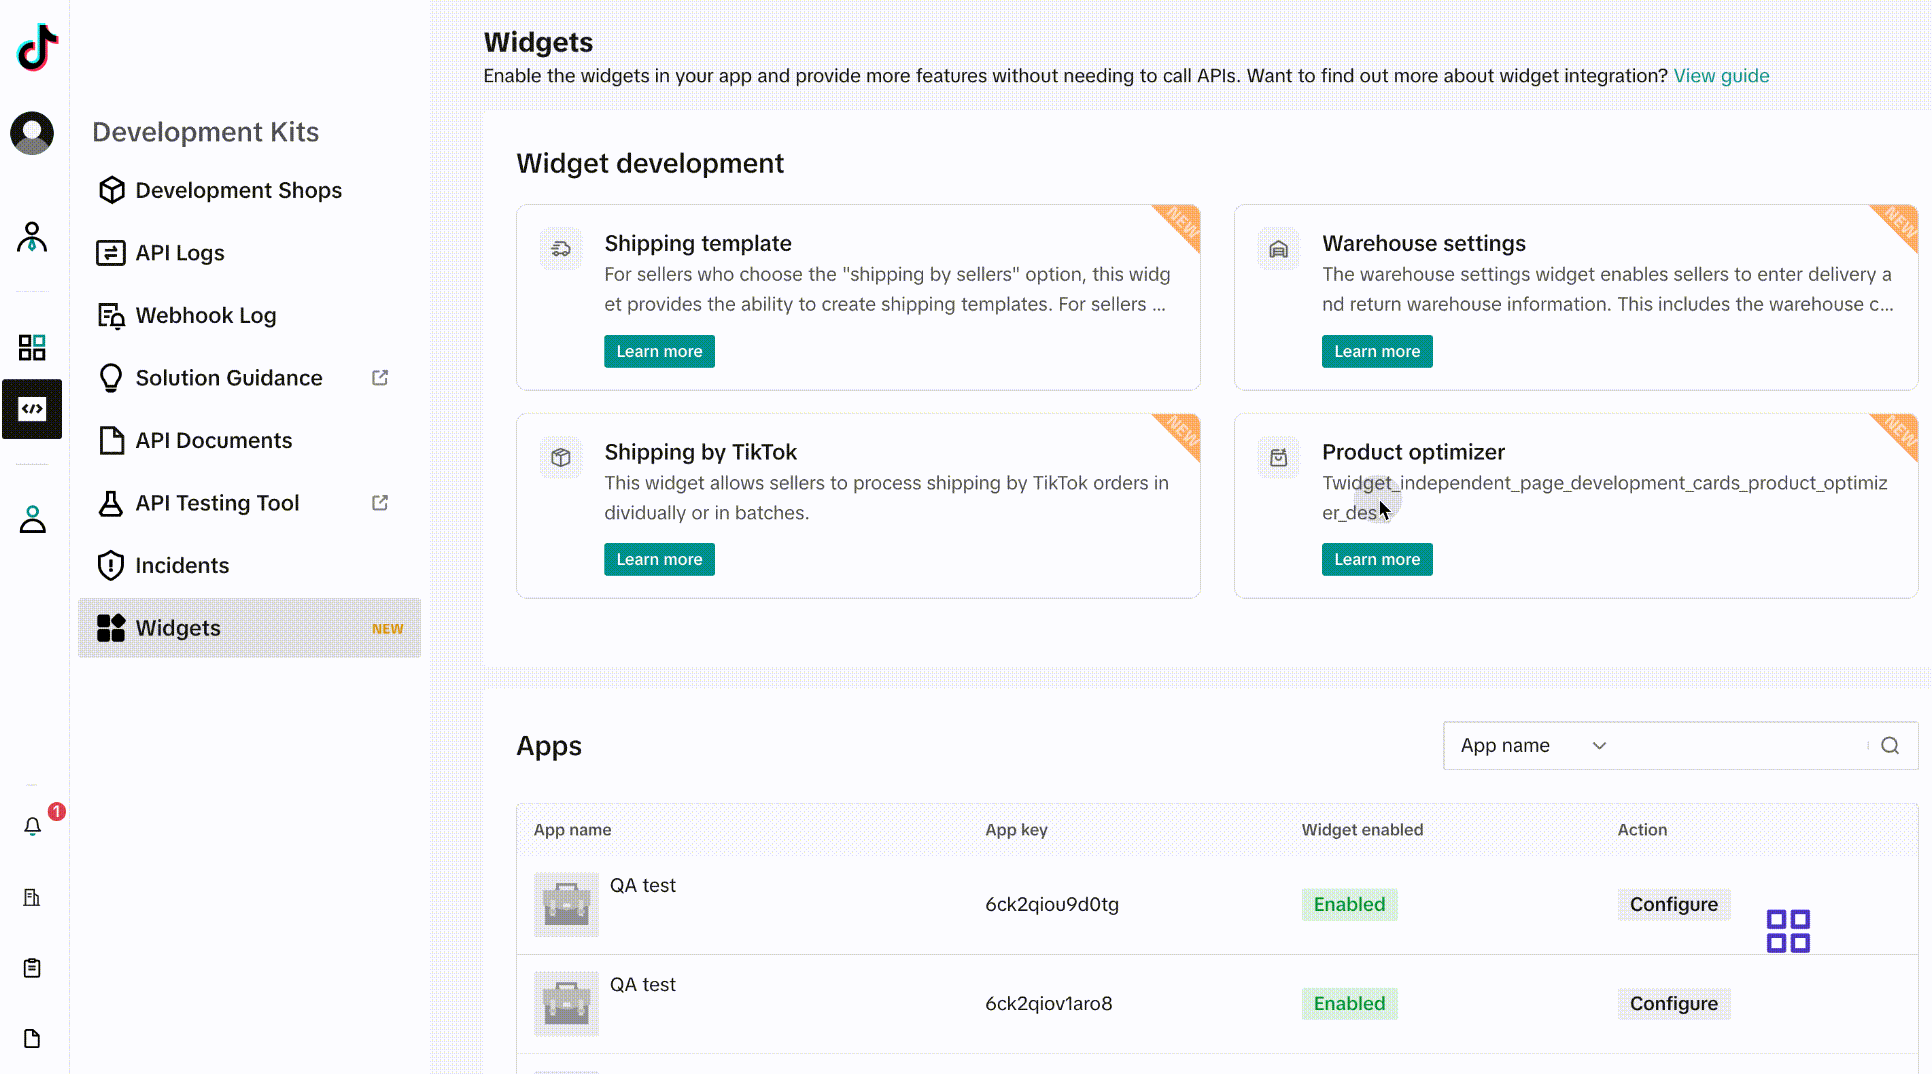Click the API Documents file icon

pyautogui.click(x=111, y=440)
